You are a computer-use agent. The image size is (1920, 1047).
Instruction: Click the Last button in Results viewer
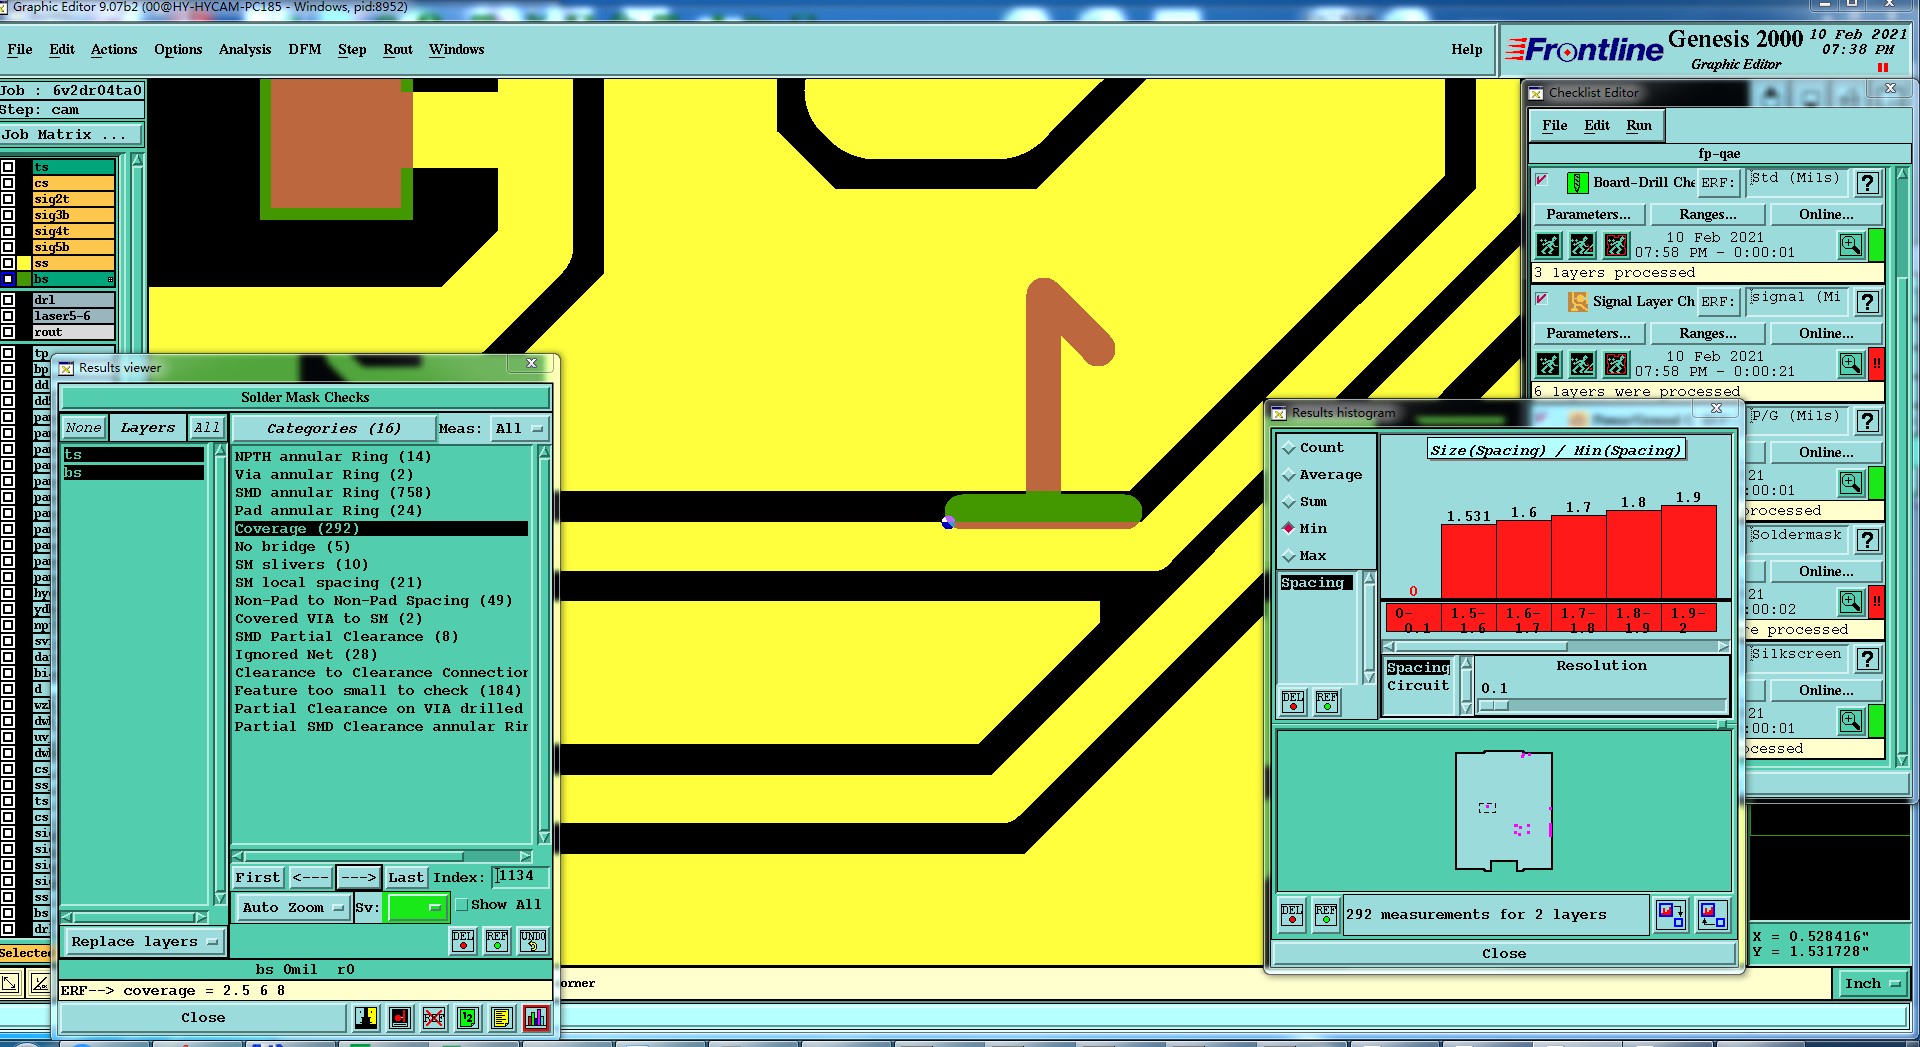406,878
